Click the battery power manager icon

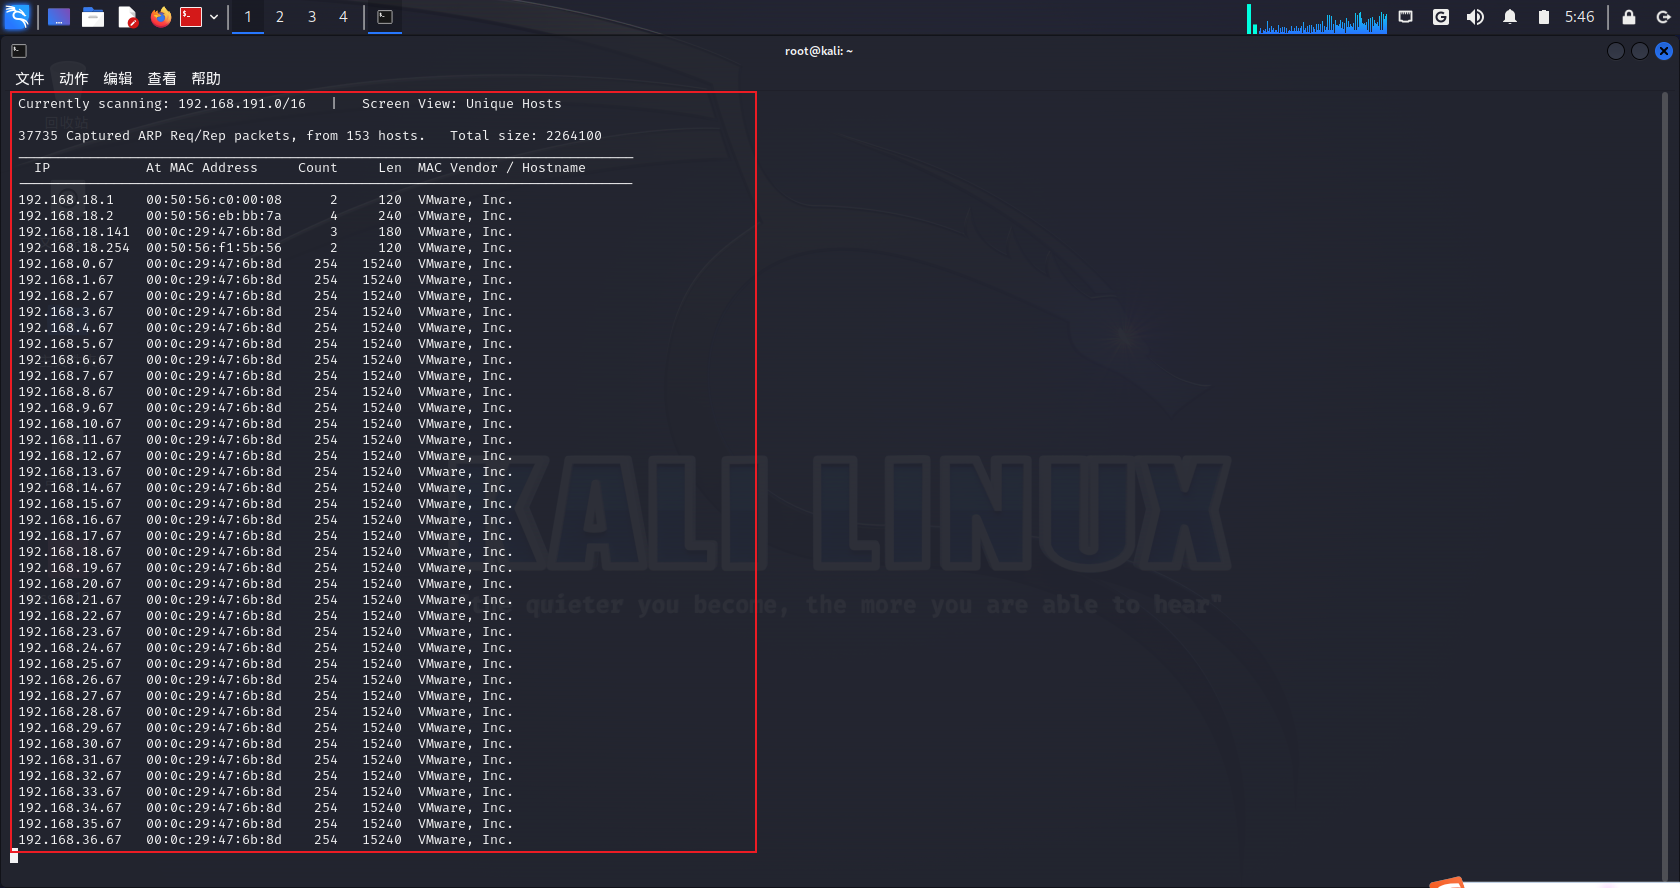[1544, 17]
